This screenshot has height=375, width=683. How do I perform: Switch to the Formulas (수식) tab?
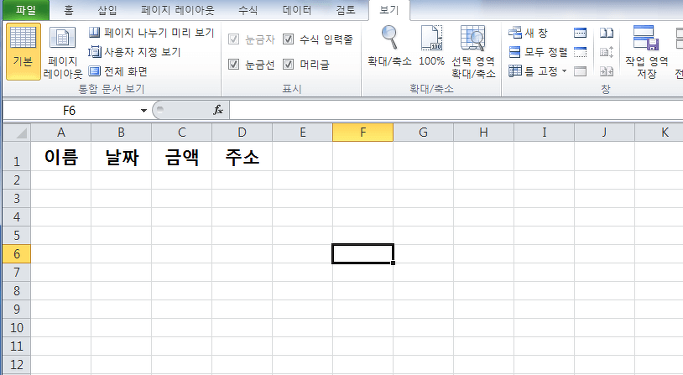(248, 10)
